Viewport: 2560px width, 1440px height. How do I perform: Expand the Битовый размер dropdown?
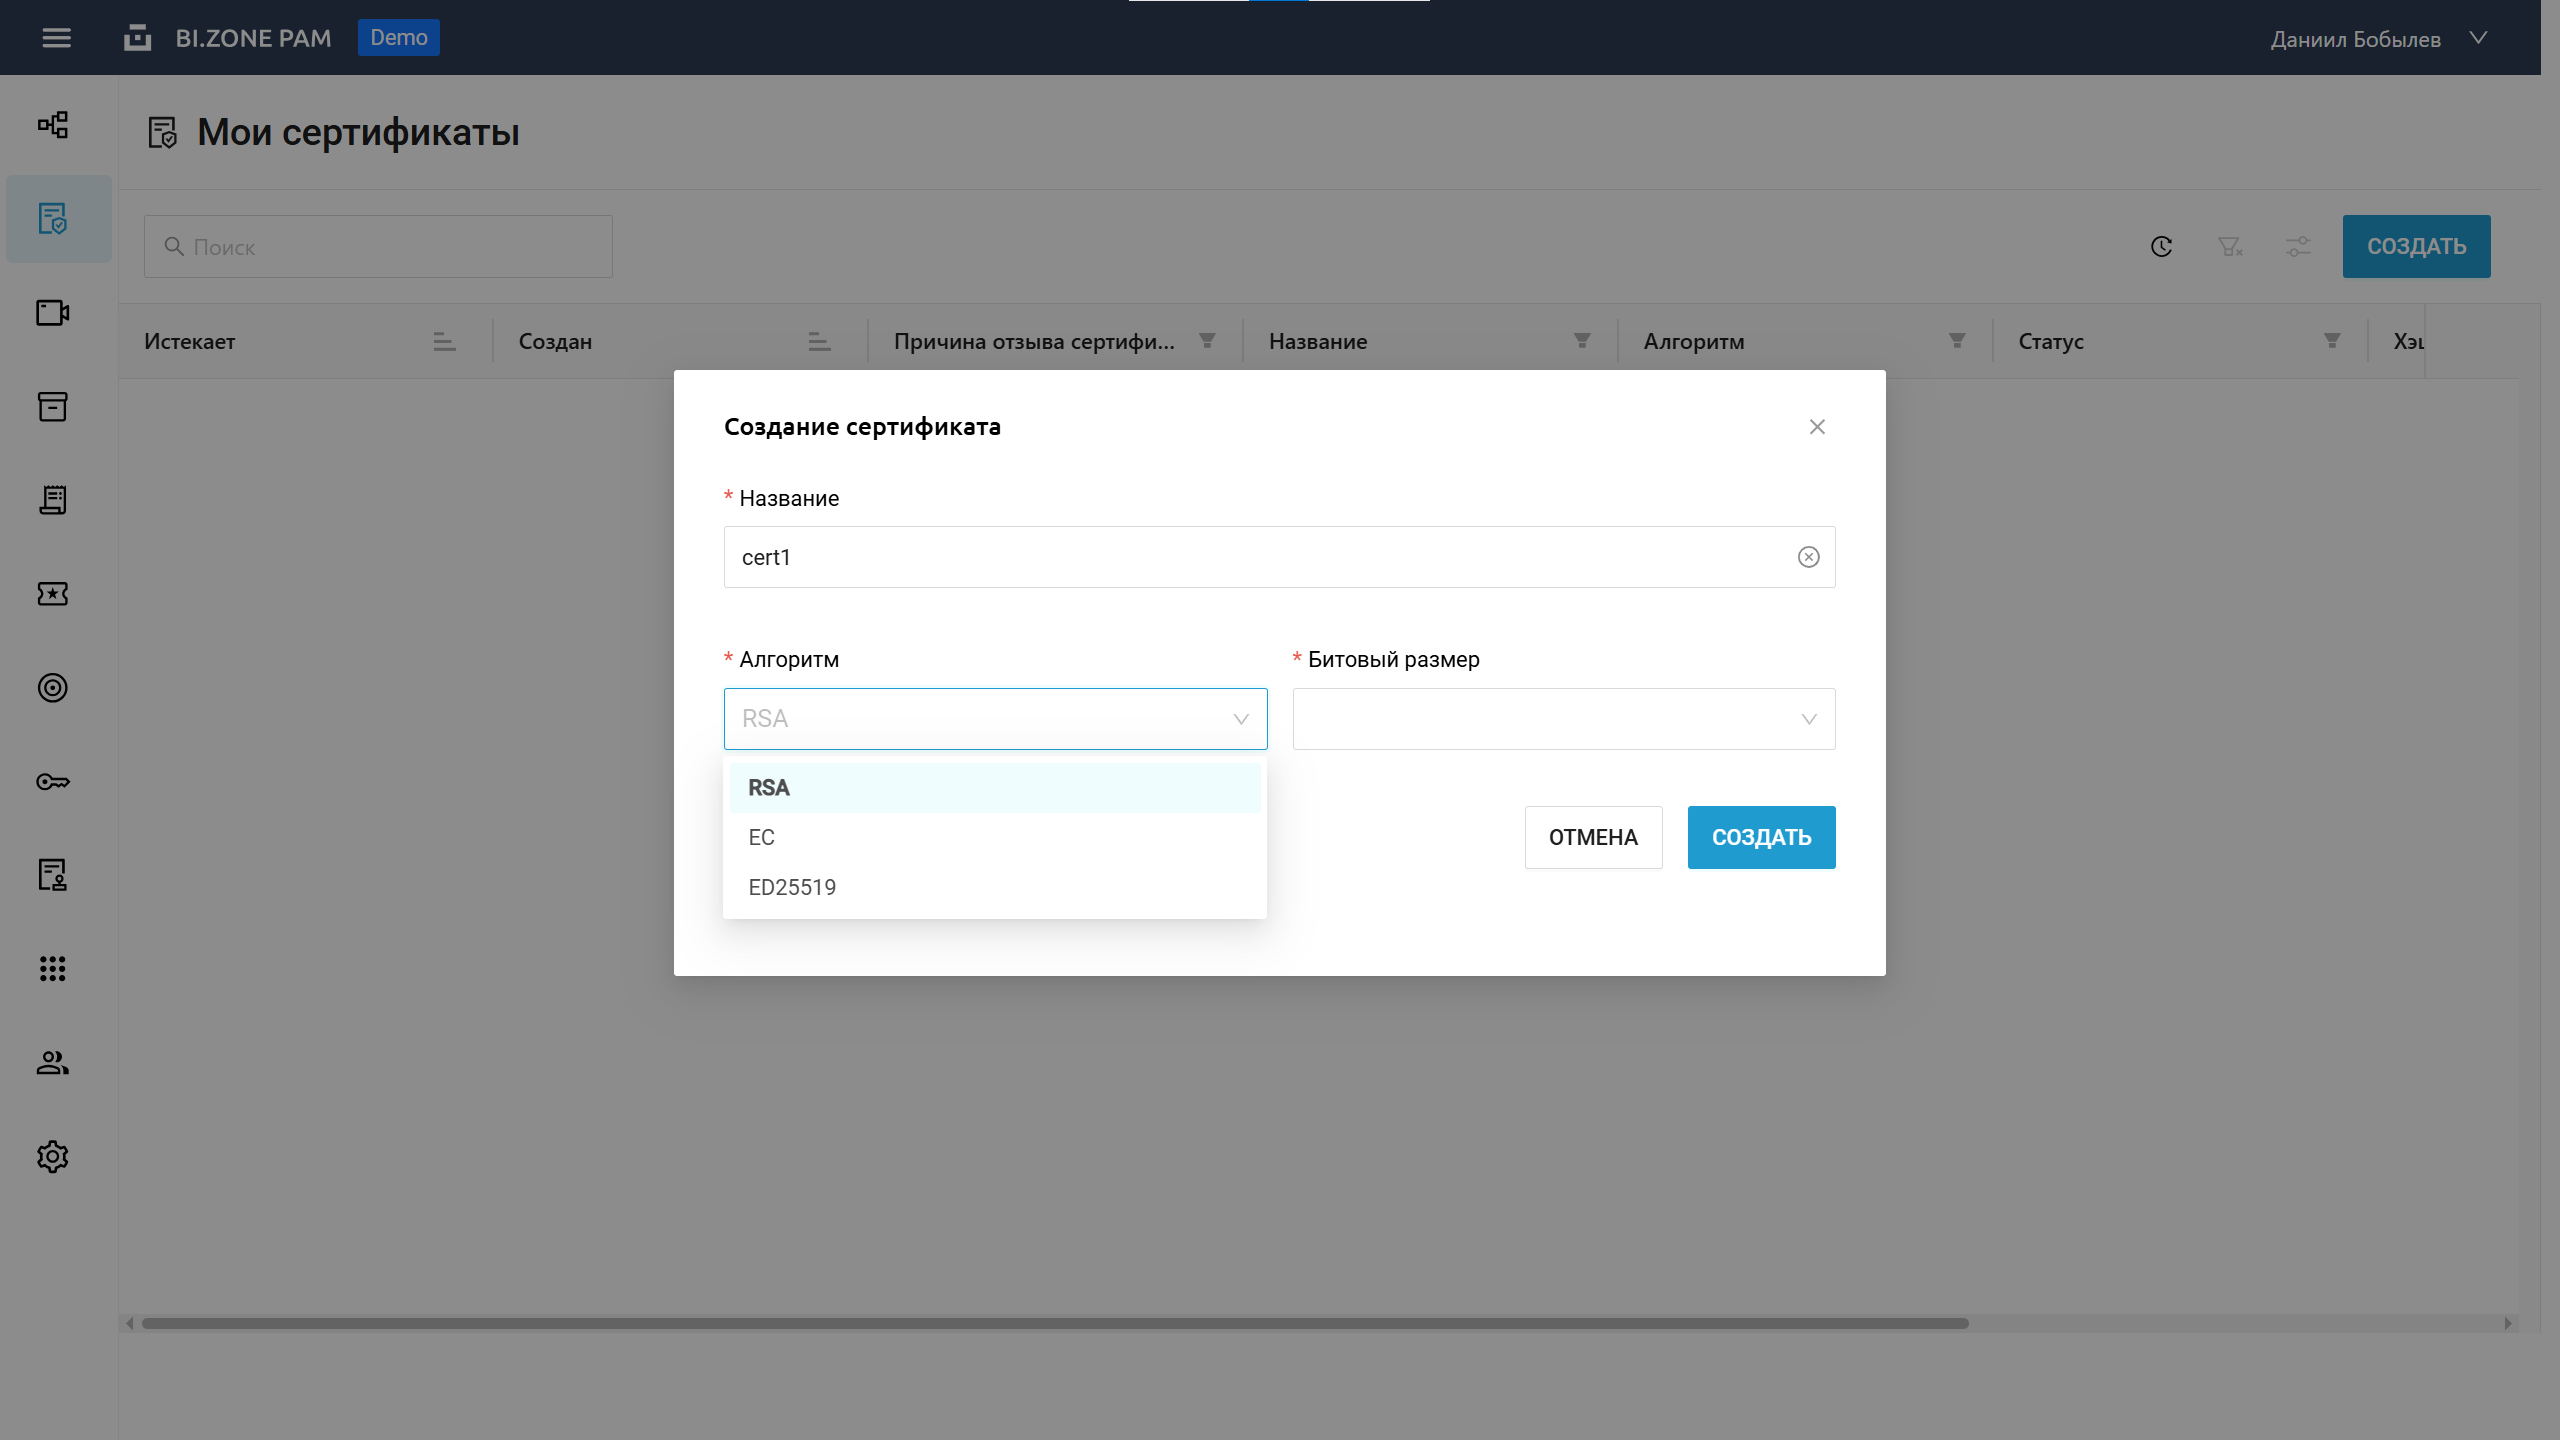pyautogui.click(x=1563, y=719)
